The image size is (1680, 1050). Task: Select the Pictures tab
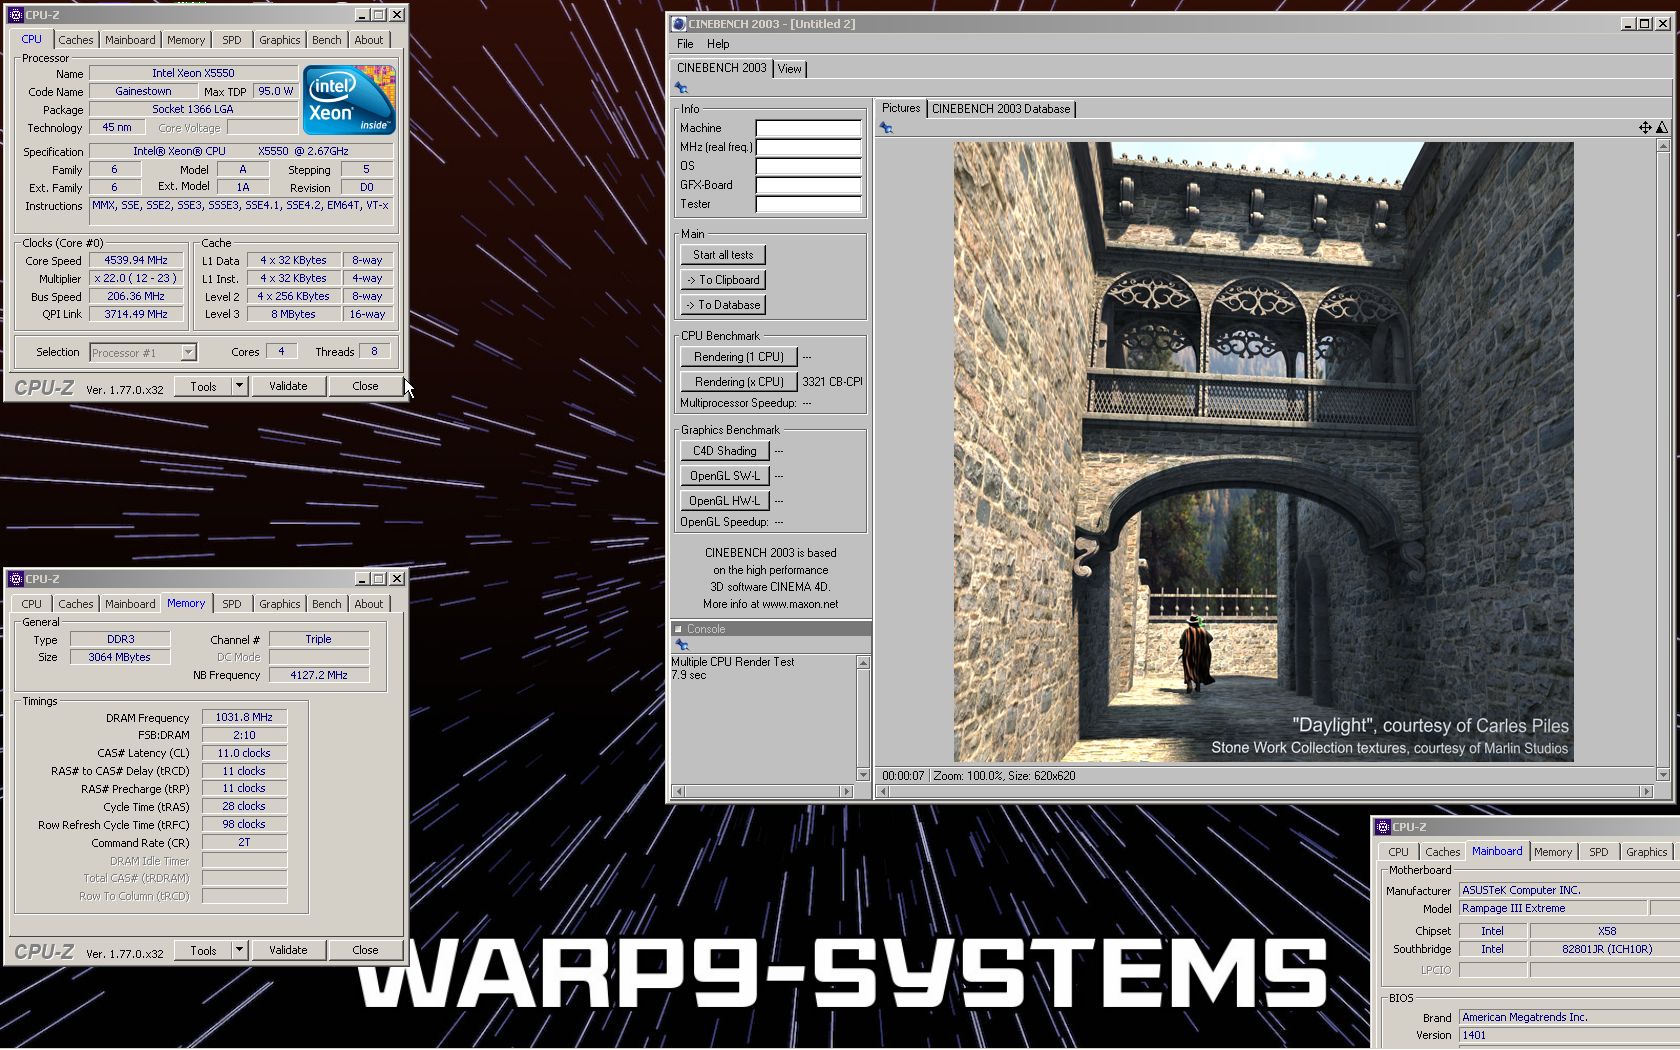(x=901, y=108)
